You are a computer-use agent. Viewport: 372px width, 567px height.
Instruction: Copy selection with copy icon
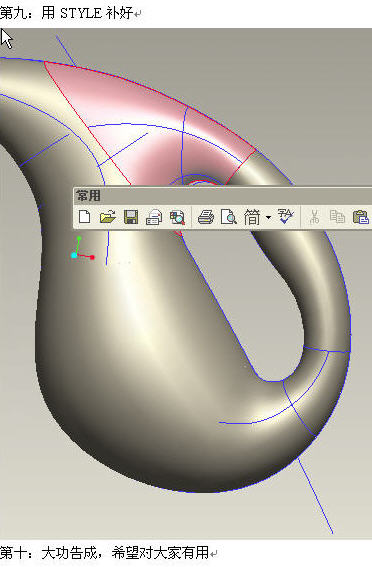(337, 217)
